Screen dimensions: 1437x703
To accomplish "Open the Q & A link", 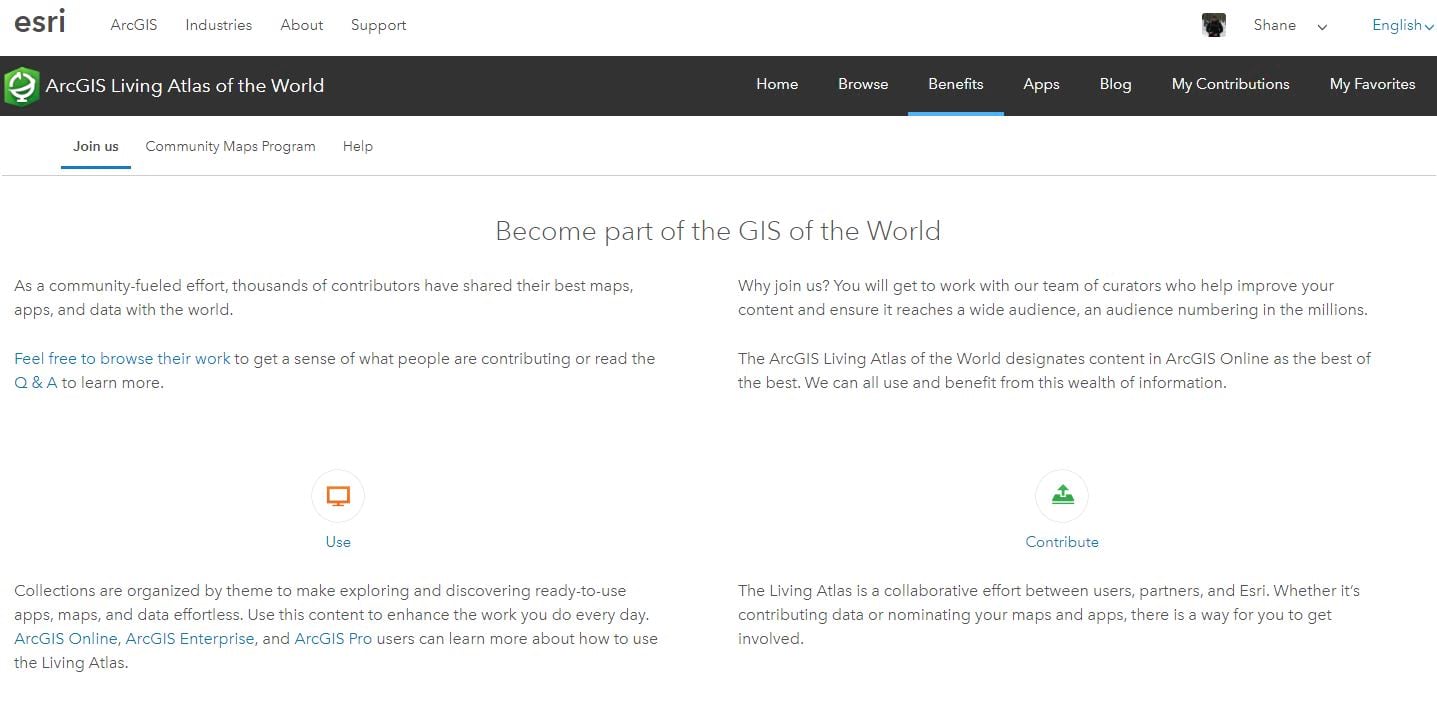I will [x=36, y=382].
